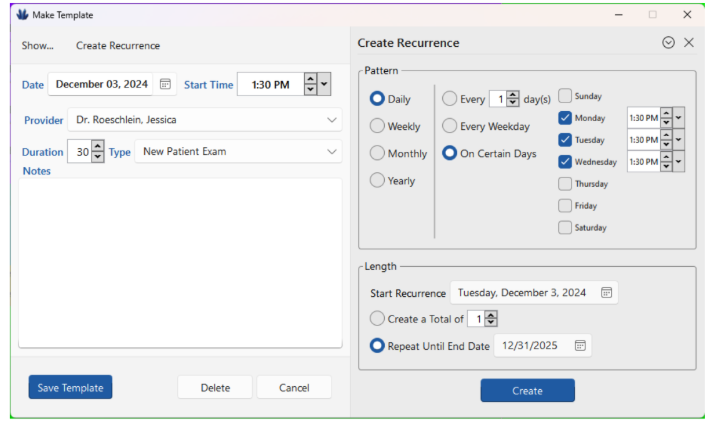Open the Show... menu
The image size is (718, 426).
click(38, 46)
